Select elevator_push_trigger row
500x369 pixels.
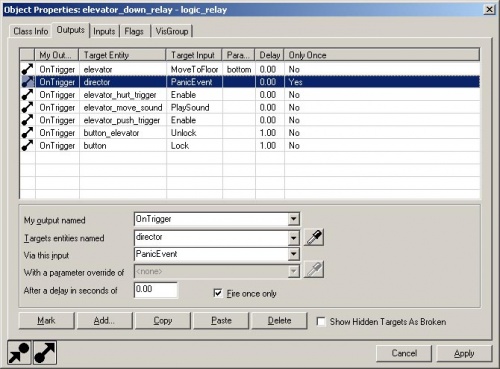pos(250,120)
